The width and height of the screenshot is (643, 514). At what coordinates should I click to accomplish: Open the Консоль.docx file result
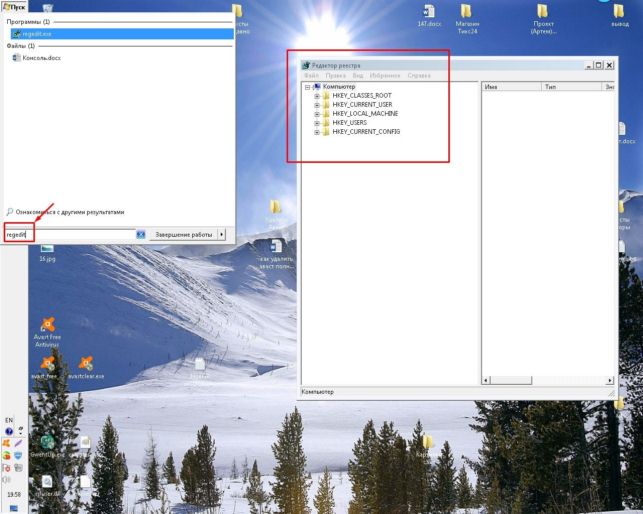37,58
